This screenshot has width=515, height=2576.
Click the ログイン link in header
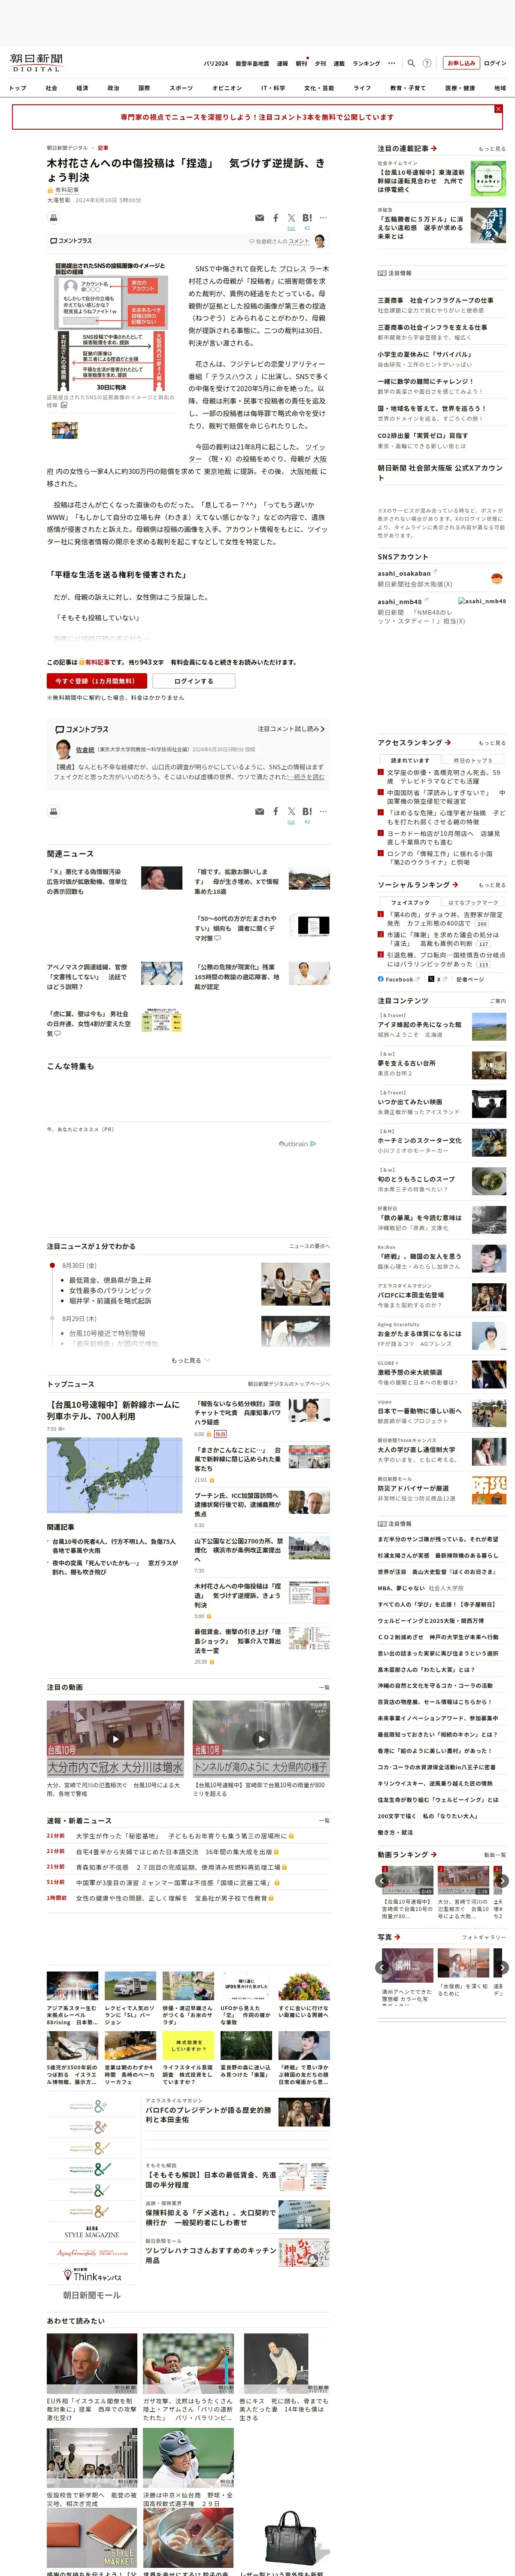coord(495,63)
